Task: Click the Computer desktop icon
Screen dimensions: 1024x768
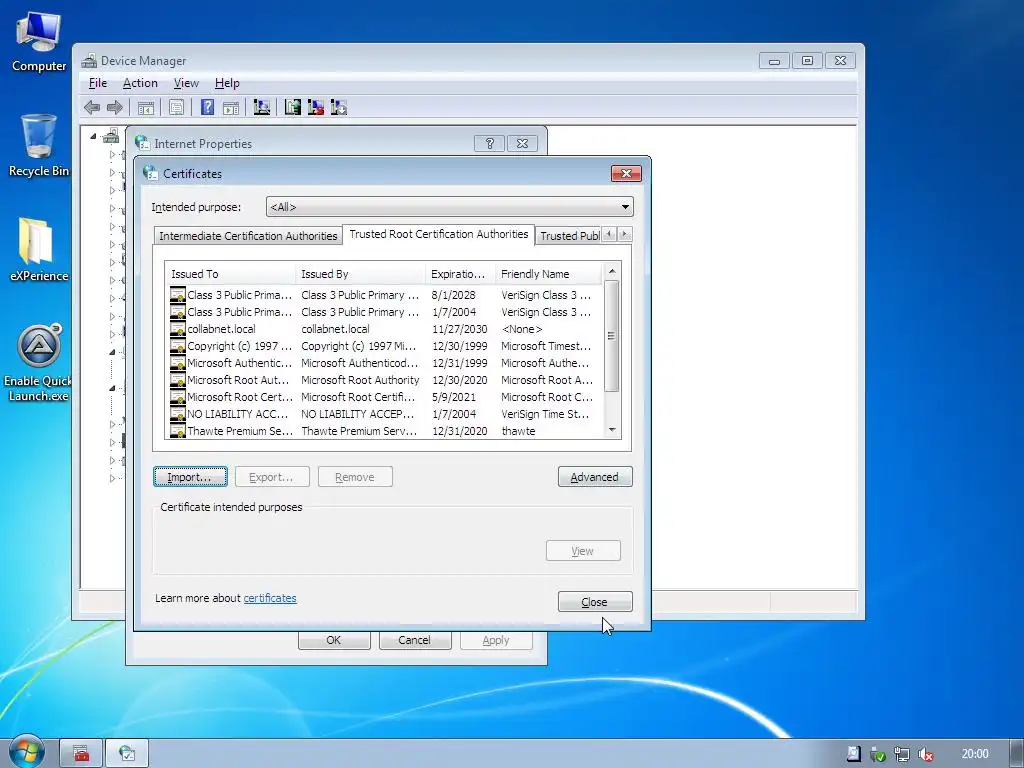Action: click(x=39, y=41)
